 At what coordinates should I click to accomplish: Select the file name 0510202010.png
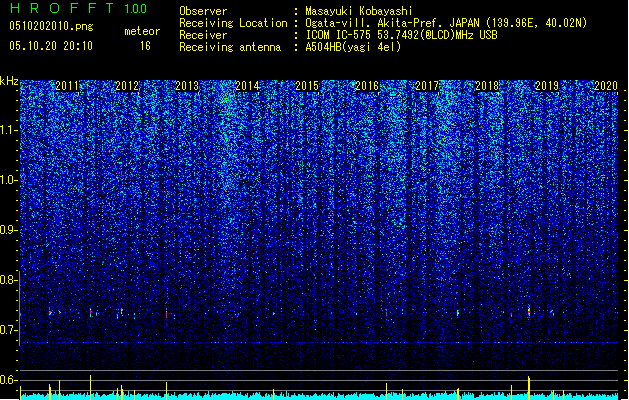(51, 26)
